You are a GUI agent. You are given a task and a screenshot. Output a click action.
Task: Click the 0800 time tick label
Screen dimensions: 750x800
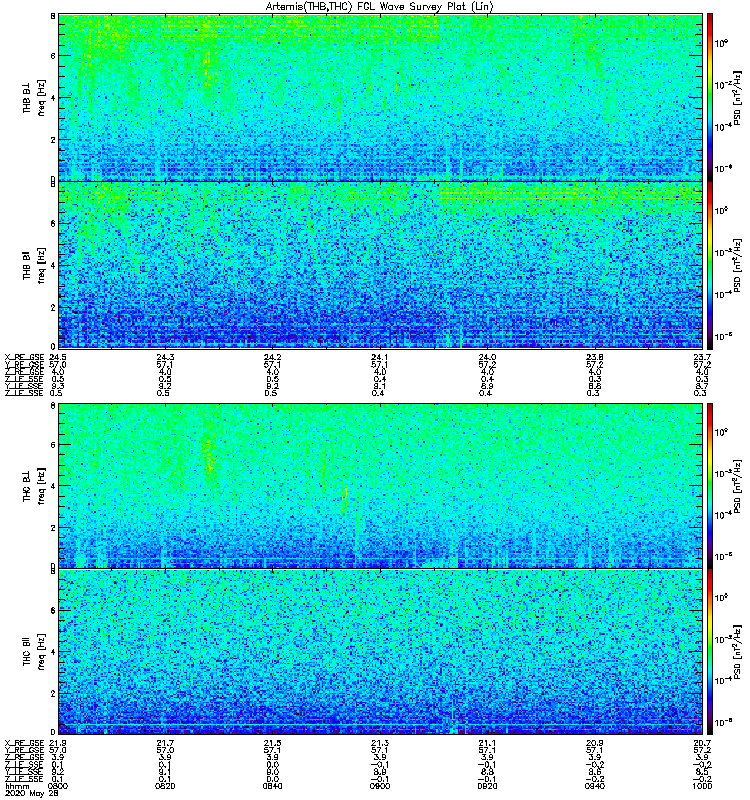pos(58,786)
